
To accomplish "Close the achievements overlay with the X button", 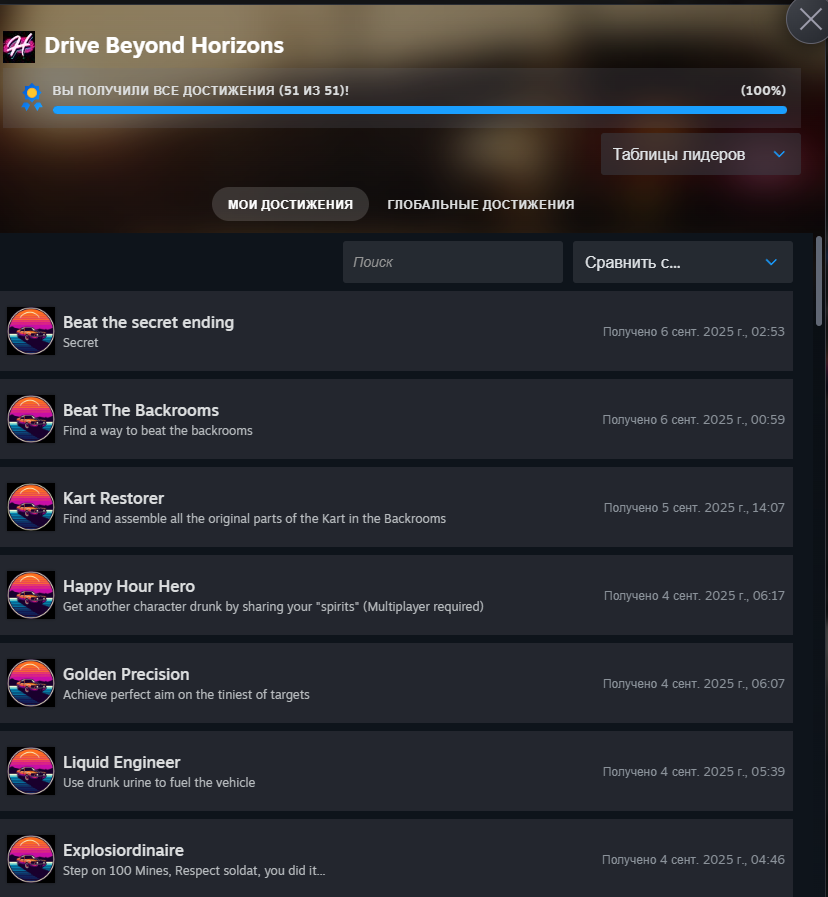I will click(810, 20).
